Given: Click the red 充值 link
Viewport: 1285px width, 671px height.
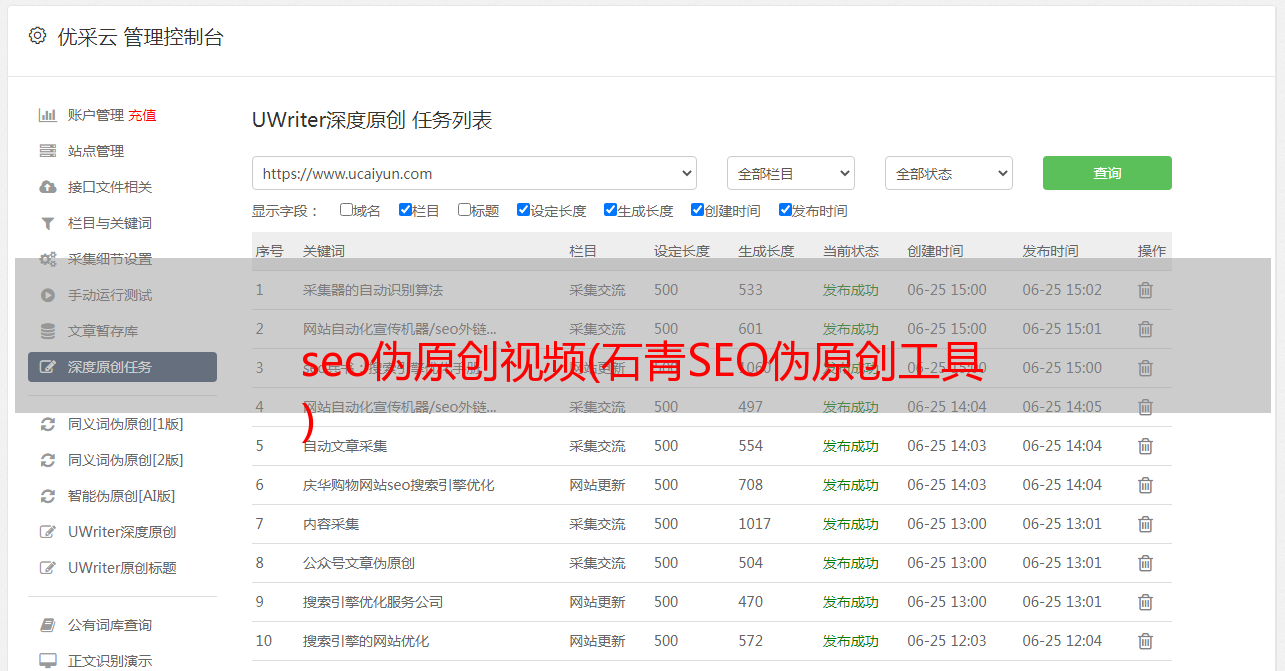Looking at the screenshot, I should 142,115.
